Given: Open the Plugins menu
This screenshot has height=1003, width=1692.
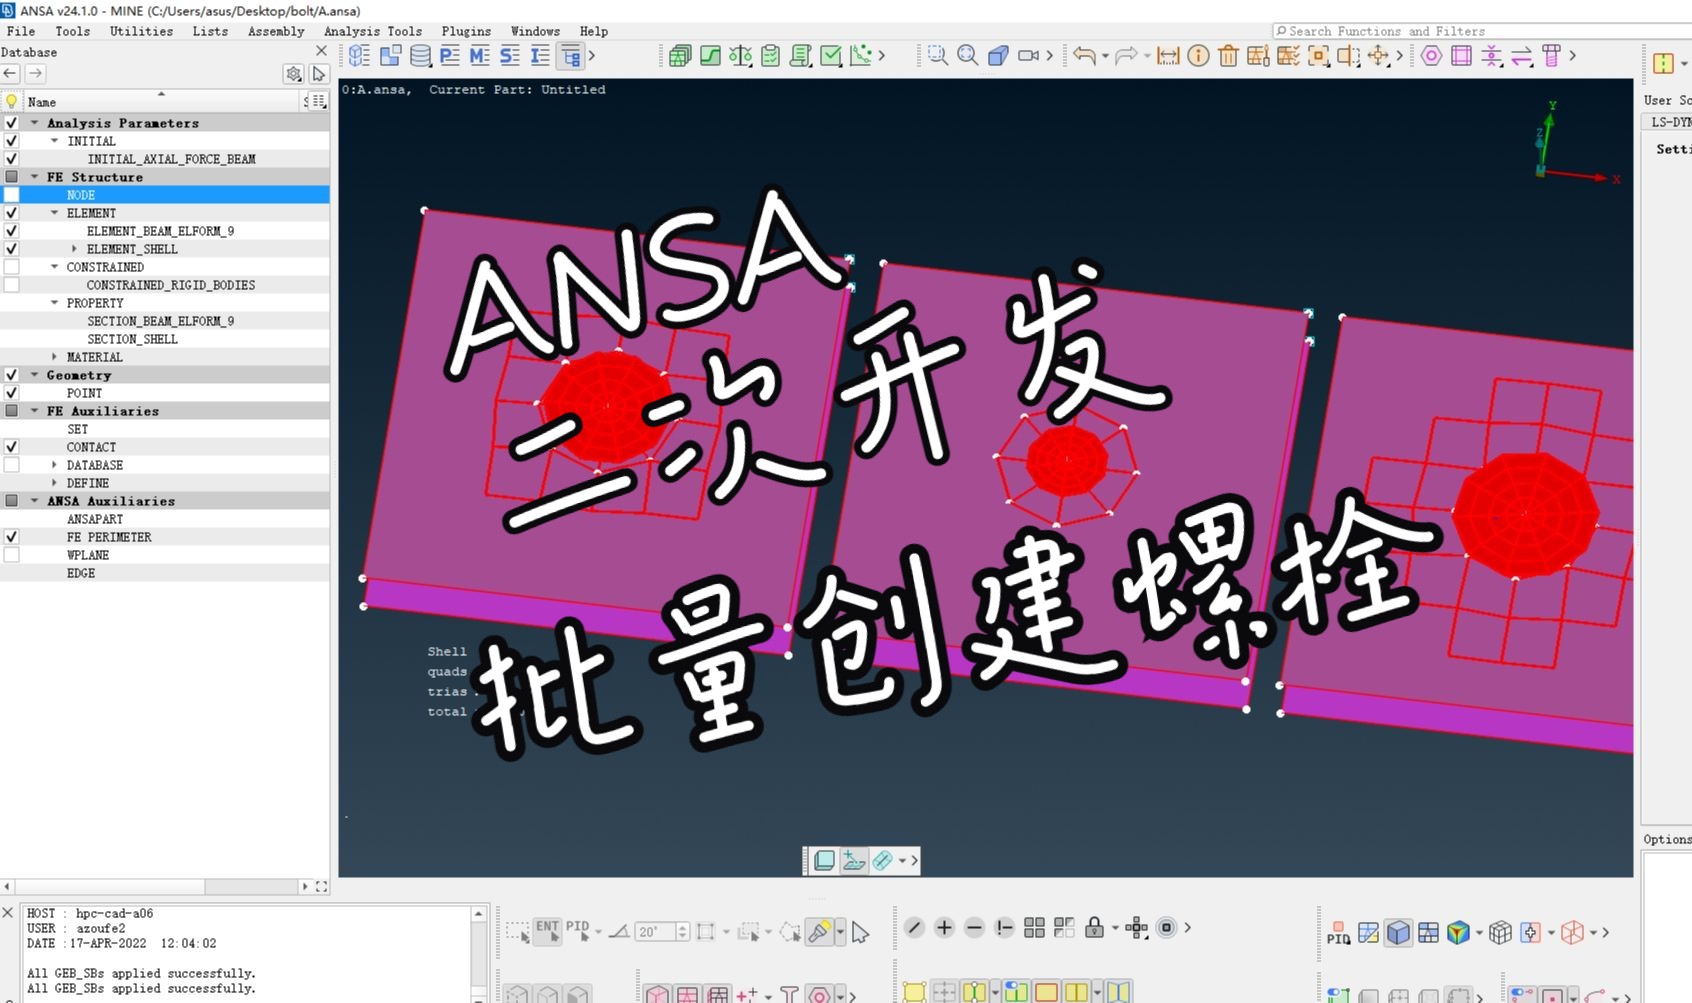Looking at the screenshot, I should coord(466,31).
